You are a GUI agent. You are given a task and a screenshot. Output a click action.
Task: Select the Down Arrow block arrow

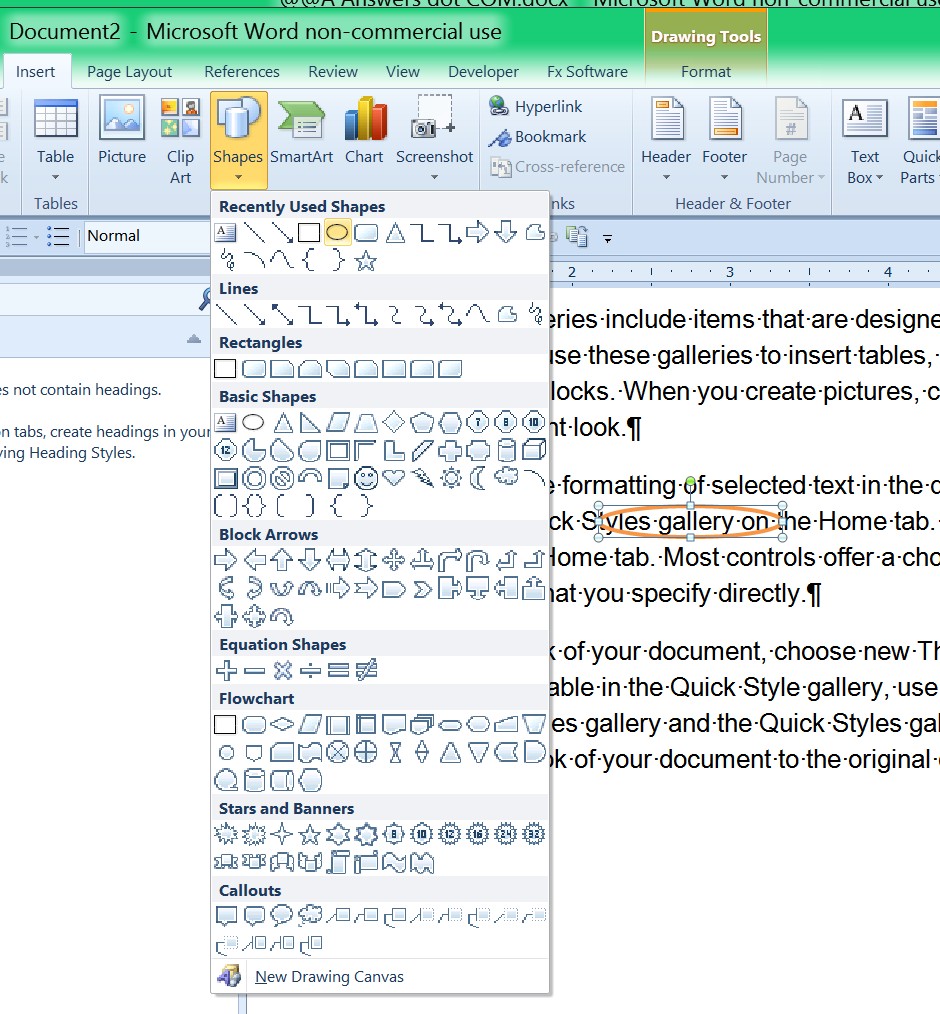point(310,560)
